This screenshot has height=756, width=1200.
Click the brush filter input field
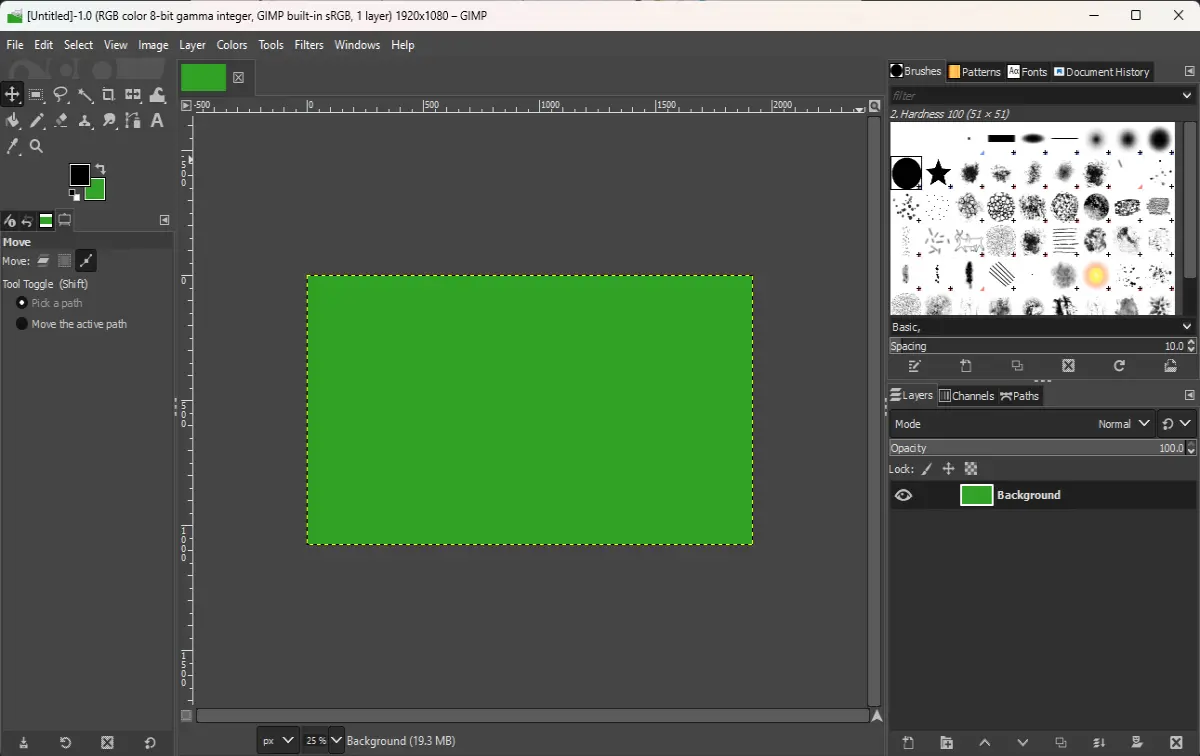coord(1034,96)
